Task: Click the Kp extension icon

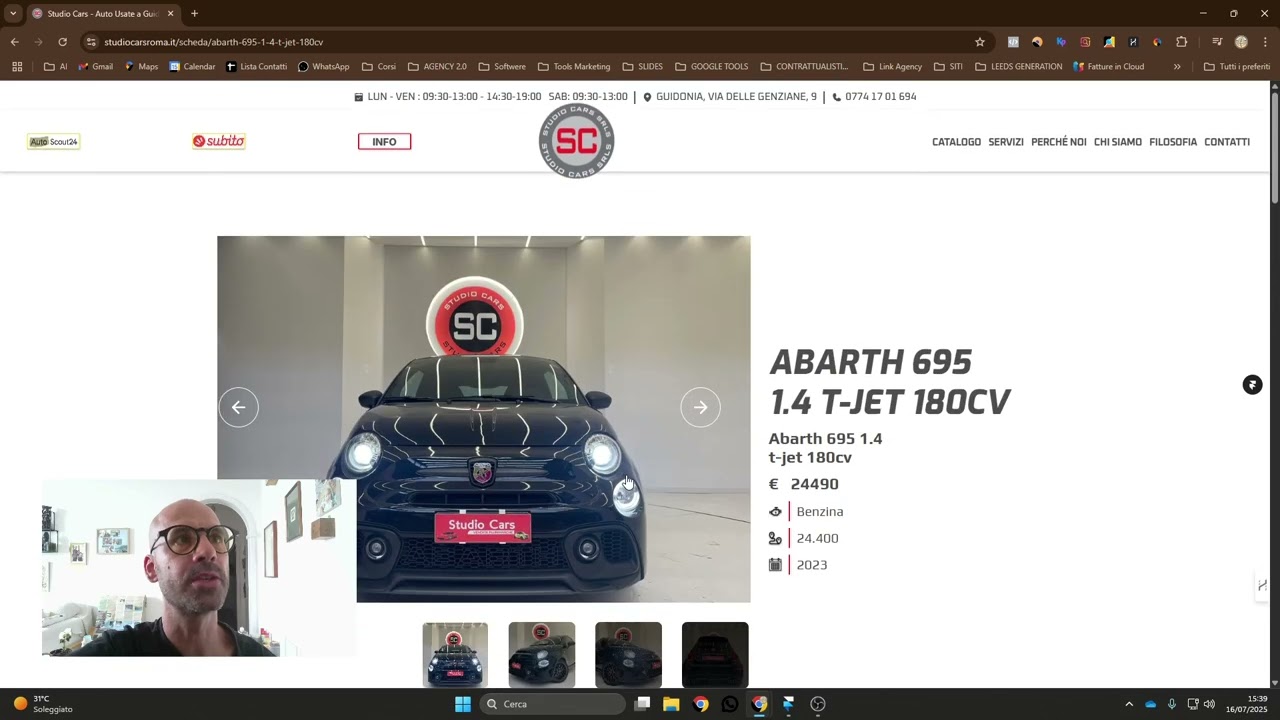Action: tap(1061, 42)
